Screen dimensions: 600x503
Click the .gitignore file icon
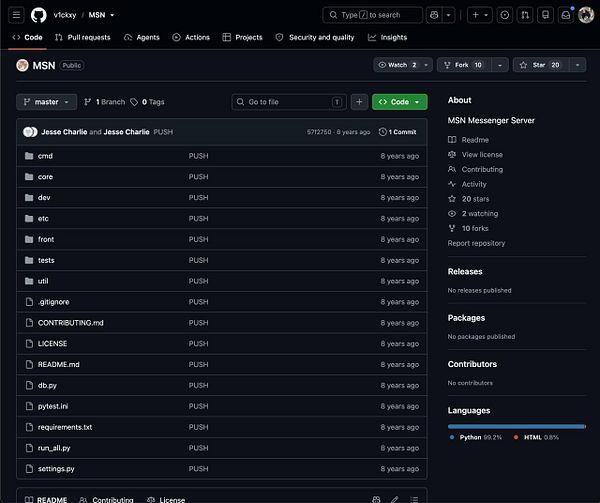tap(29, 302)
